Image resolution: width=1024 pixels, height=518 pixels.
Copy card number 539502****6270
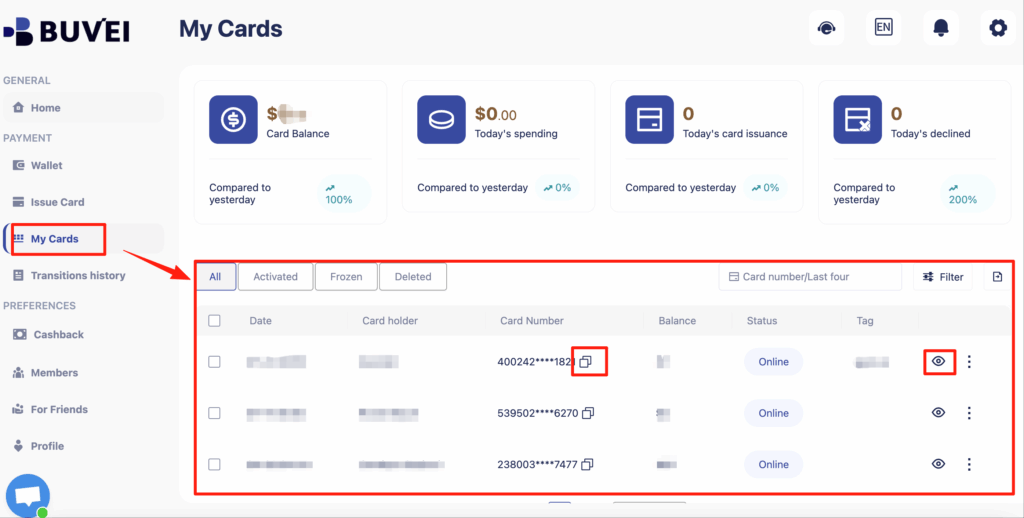[x=588, y=413]
